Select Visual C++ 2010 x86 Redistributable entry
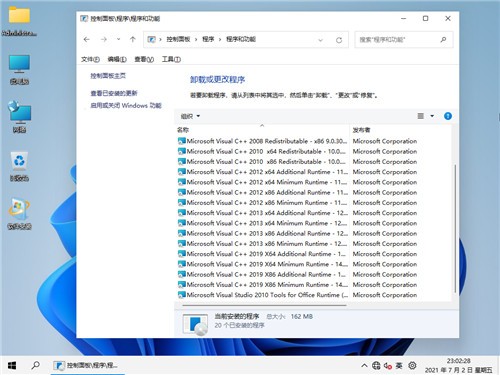Image resolution: width=500 pixels, height=375 pixels. tap(263, 162)
